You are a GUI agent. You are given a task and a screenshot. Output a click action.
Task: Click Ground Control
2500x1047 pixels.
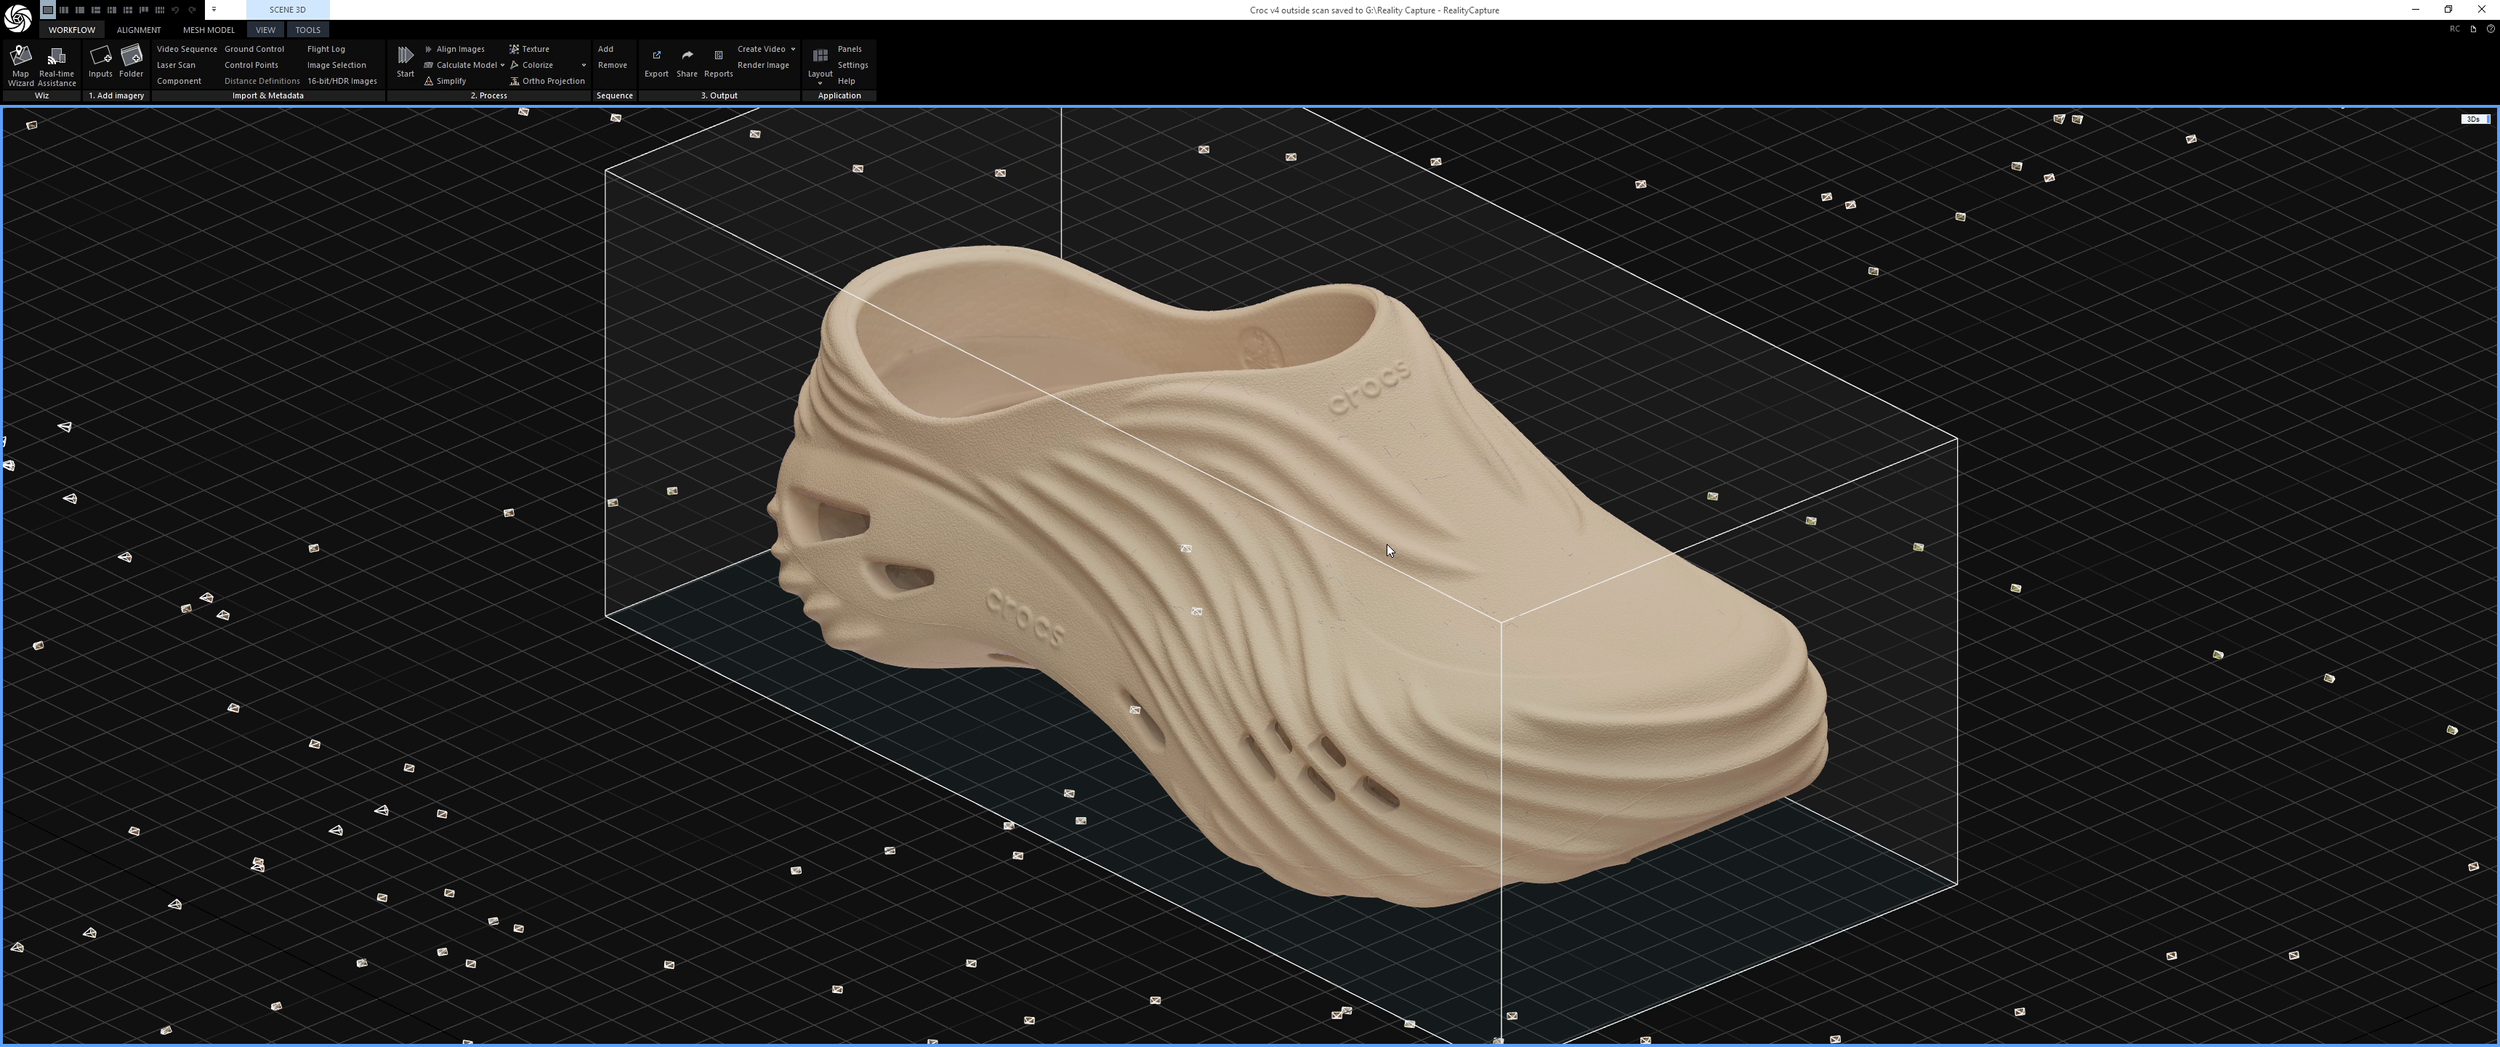pos(254,49)
